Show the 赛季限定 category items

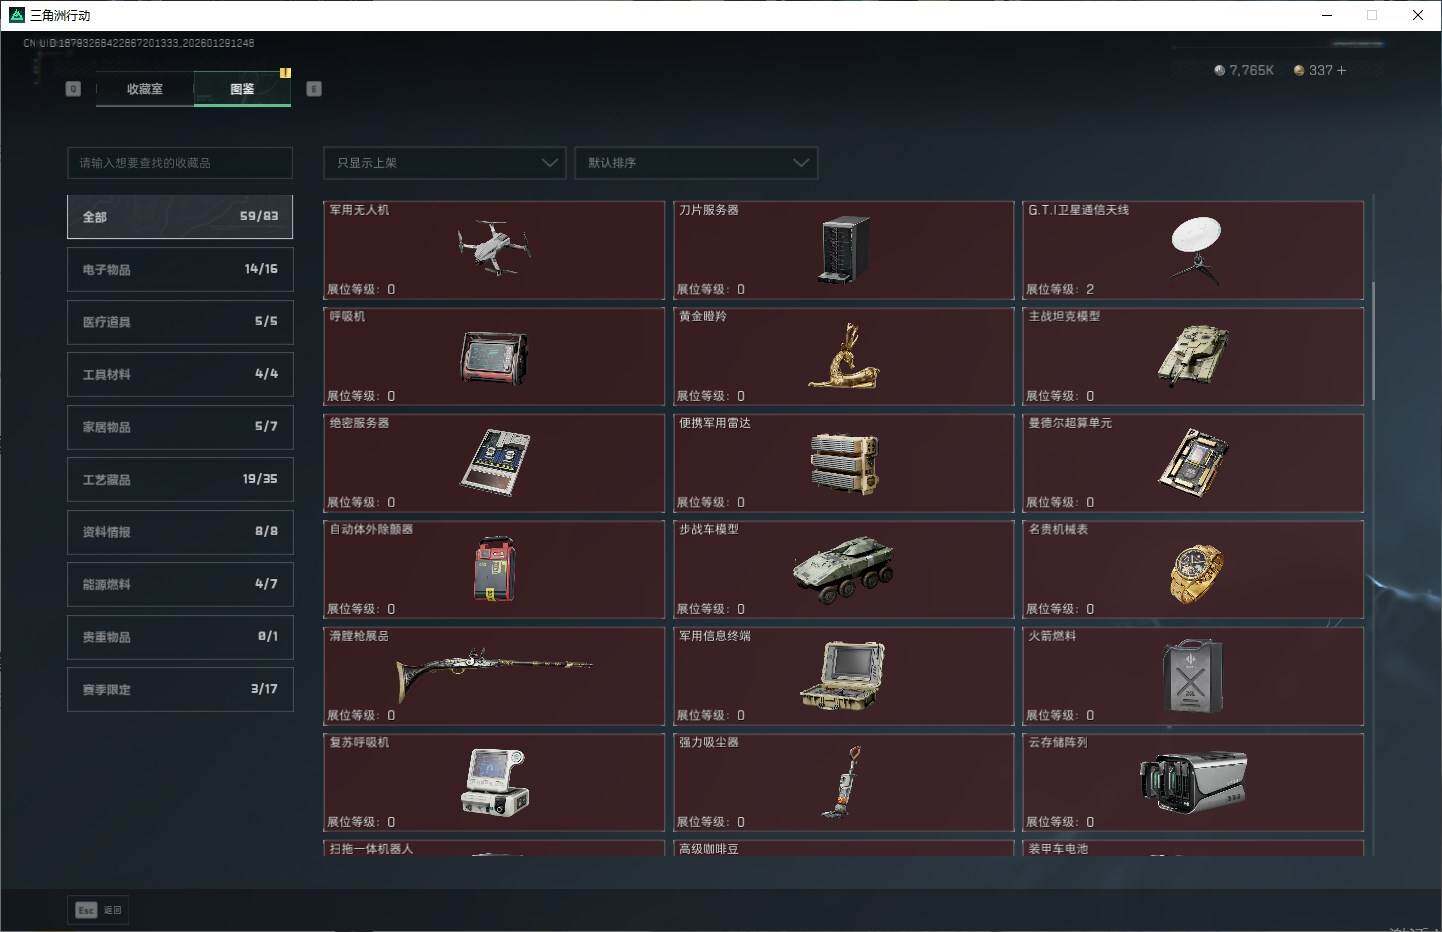coord(180,690)
